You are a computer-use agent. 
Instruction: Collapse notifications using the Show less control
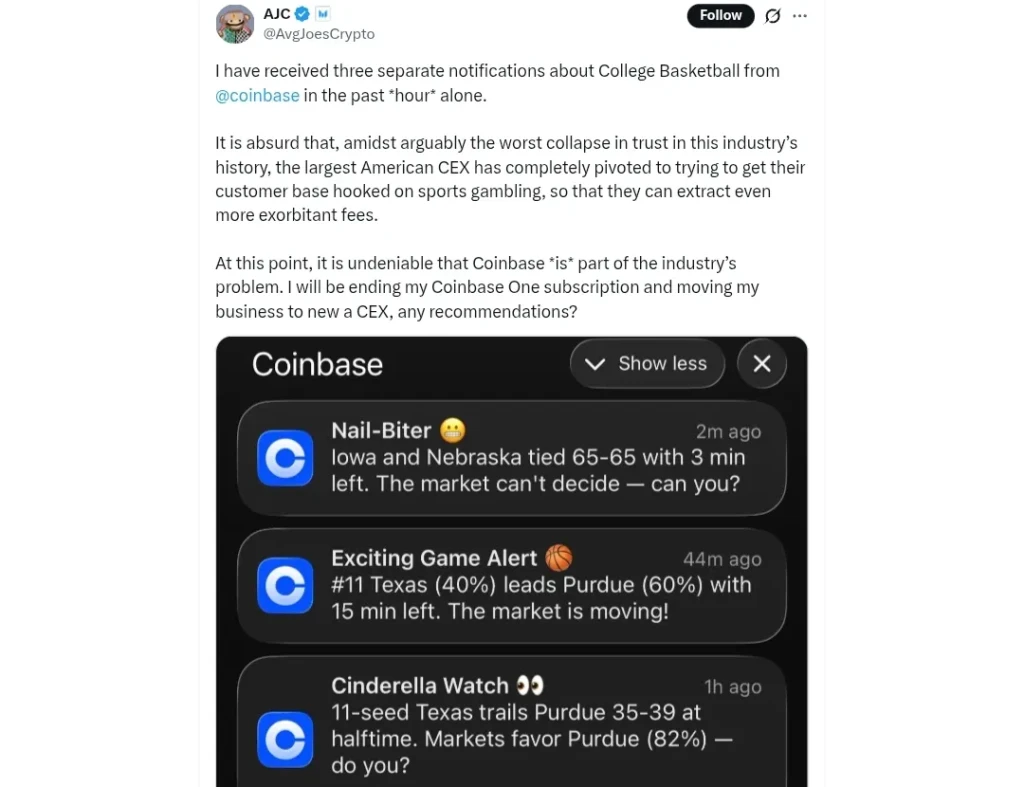pyautogui.click(x=647, y=363)
